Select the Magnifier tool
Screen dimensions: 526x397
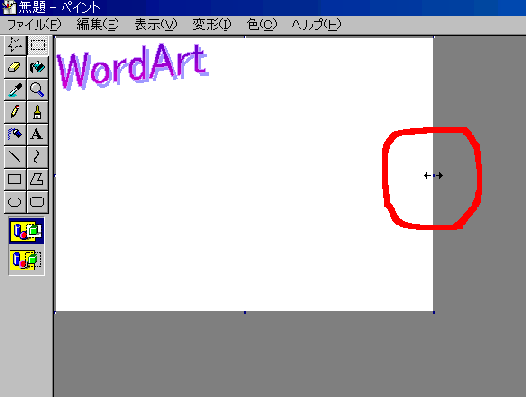pyautogui.click(x=37, y=90)
